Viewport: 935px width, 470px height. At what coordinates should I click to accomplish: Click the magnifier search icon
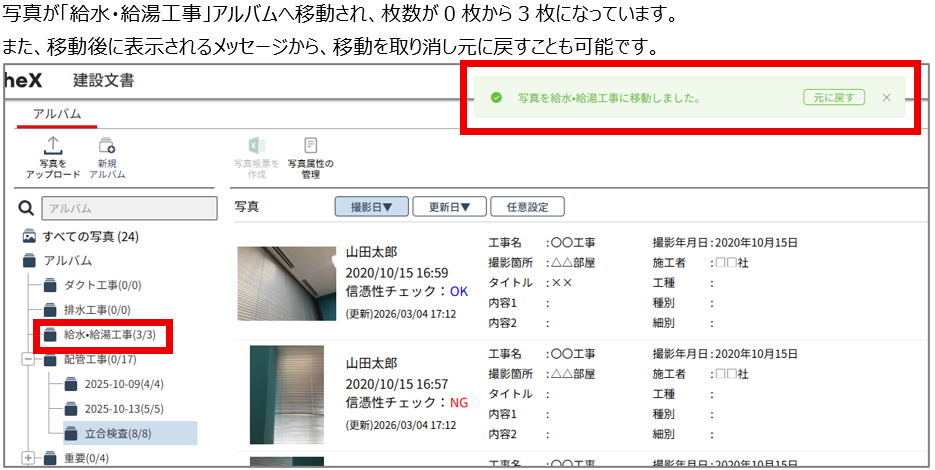pyautogui.click(x=27, y=208)
